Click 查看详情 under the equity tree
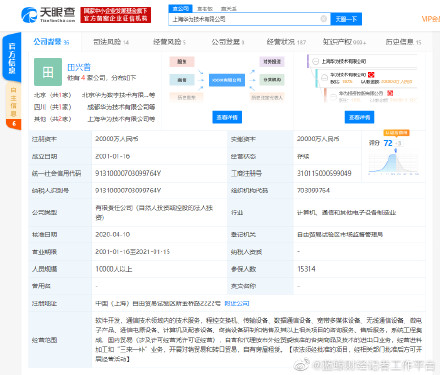This screenshot has height=375, width=440. [359, 117]
